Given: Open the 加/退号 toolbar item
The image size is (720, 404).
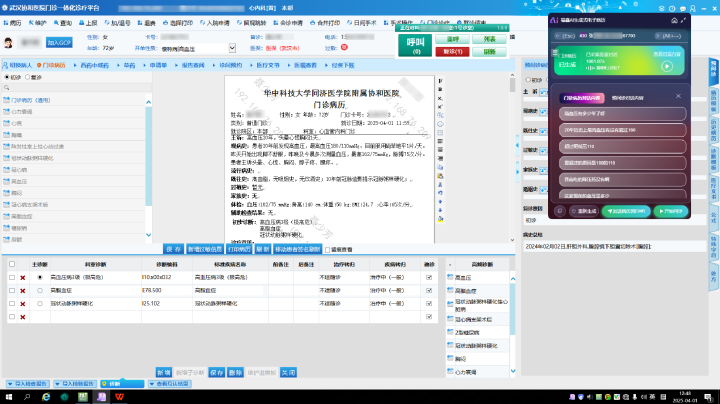Looking at the screenshot, I should click(x=117, y=23).
